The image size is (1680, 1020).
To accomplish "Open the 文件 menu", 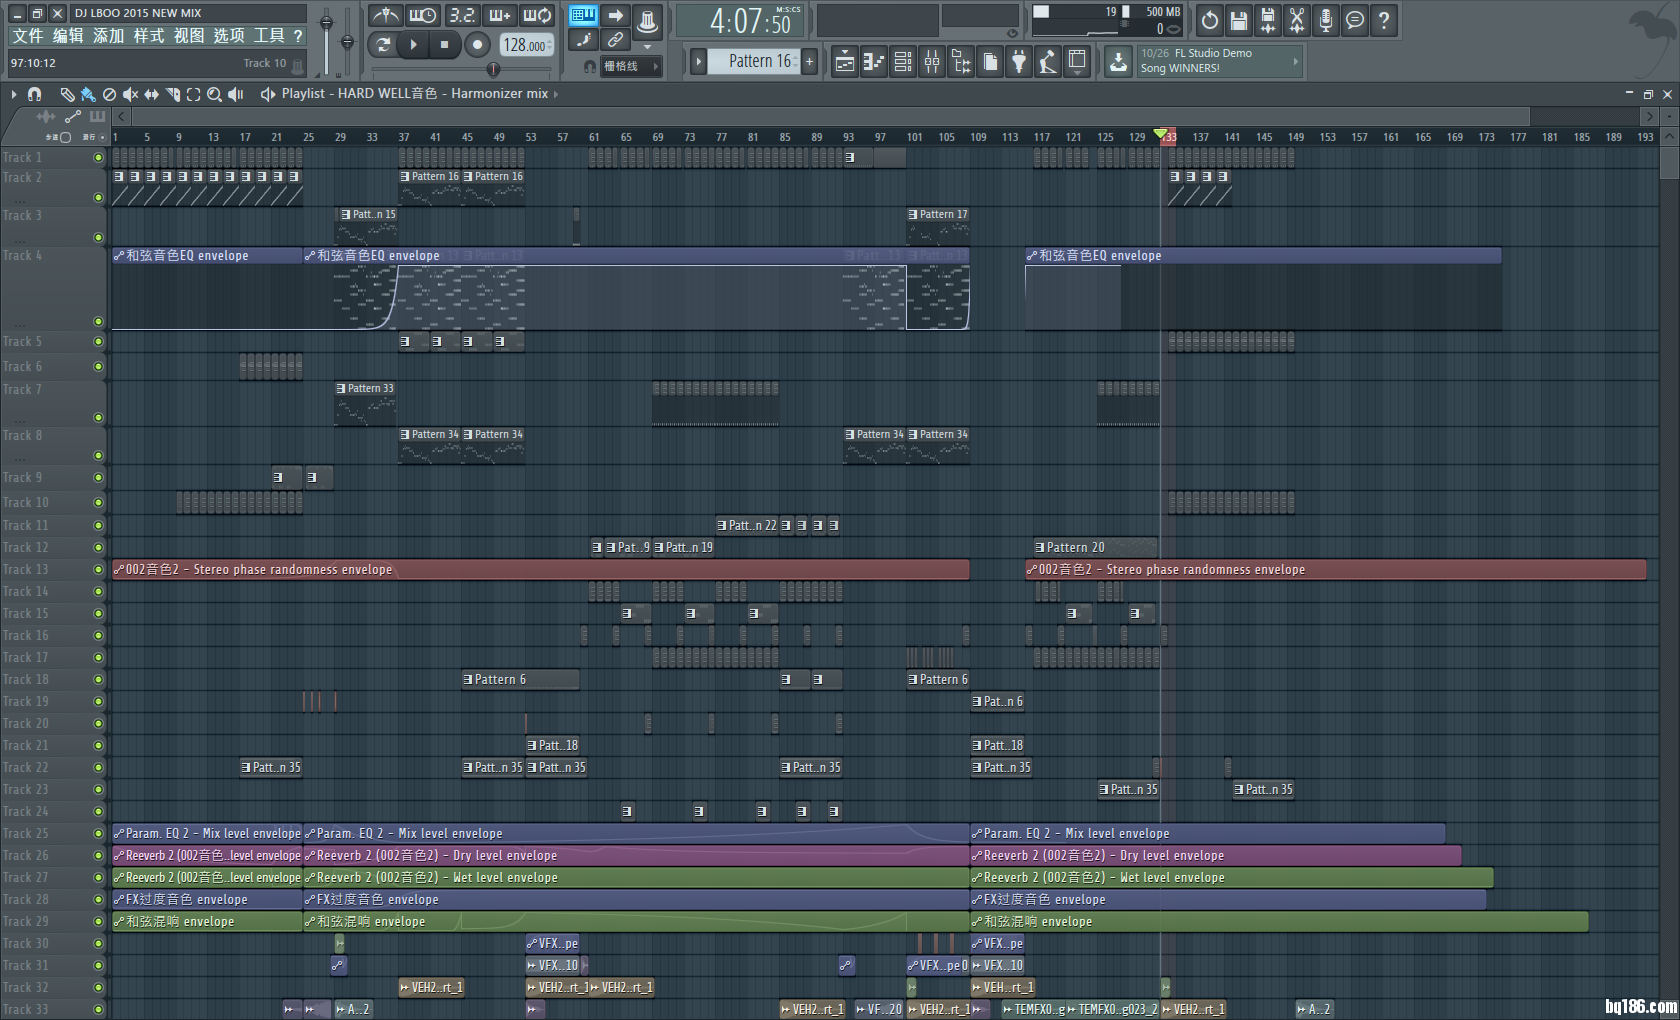I will 27,36.
